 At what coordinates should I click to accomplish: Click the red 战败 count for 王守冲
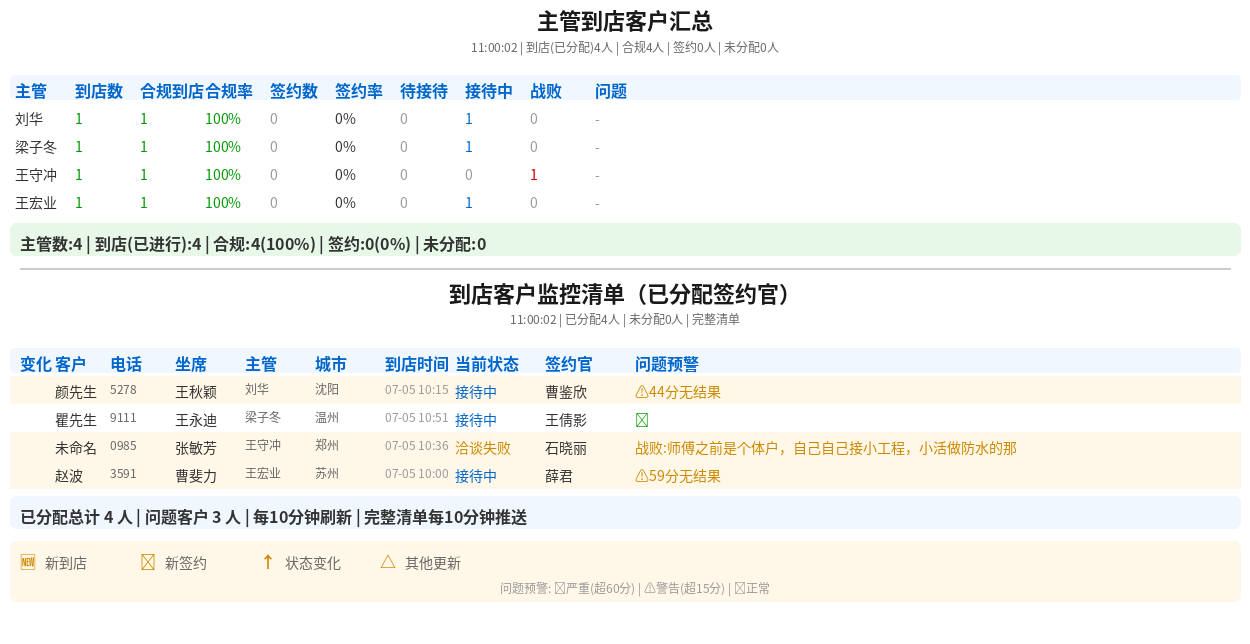pyautogui.click(x=534, y=175)
